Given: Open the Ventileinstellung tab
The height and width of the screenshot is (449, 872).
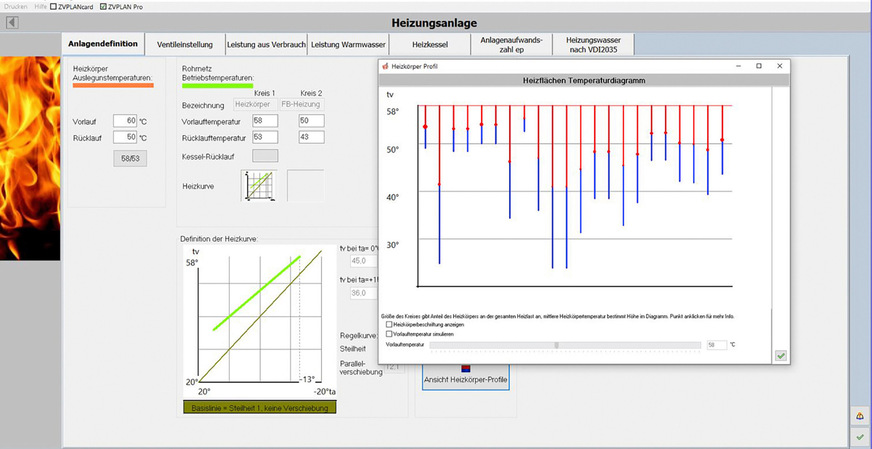Looking at the screenshot, I should (184, 44).
